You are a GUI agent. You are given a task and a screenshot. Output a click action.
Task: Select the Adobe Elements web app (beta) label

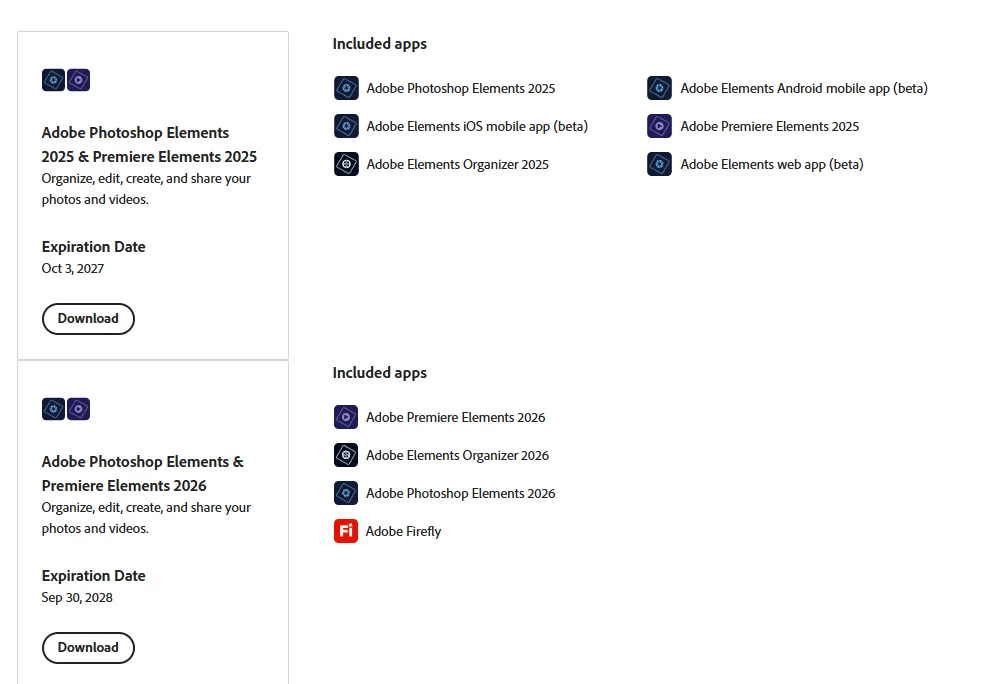772,165
